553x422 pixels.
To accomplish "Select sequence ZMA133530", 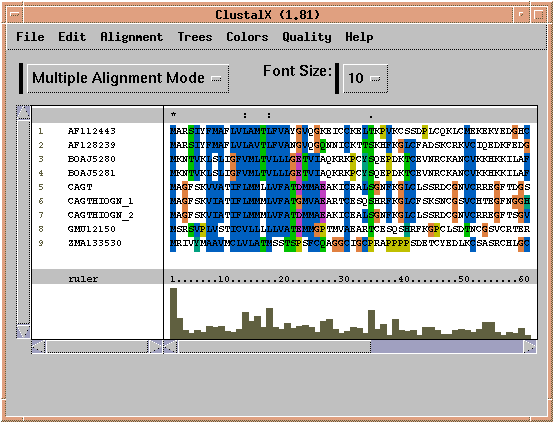I will (x=95, y=243).
